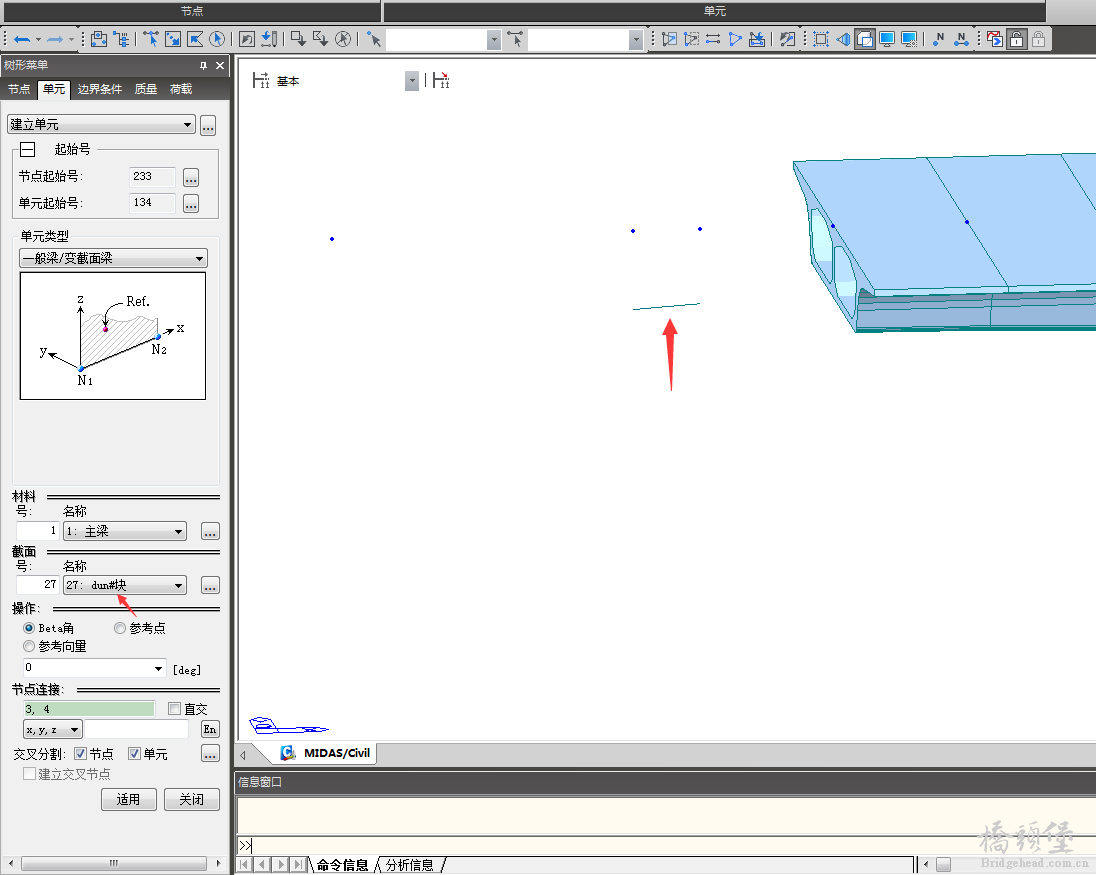Click the MIDAS/Civil view tab

tap(325, 753)
